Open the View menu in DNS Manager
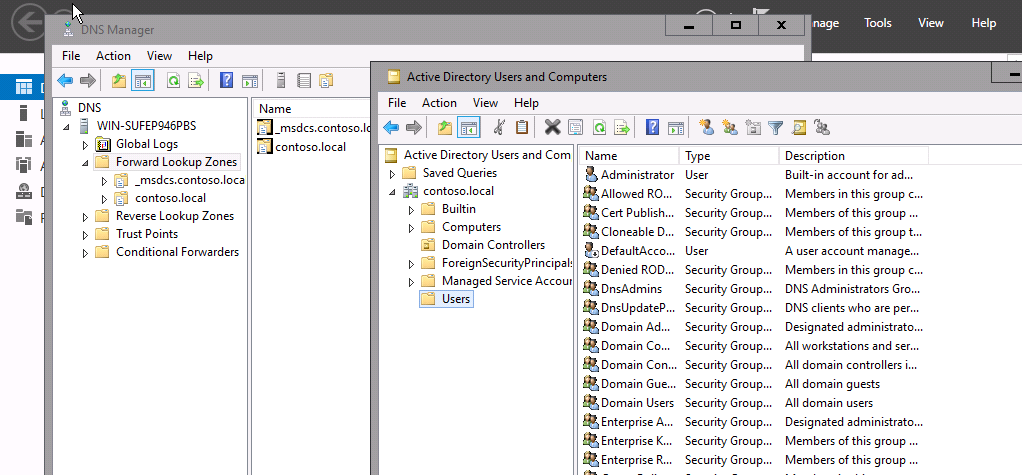 click(x=160, y=56)
